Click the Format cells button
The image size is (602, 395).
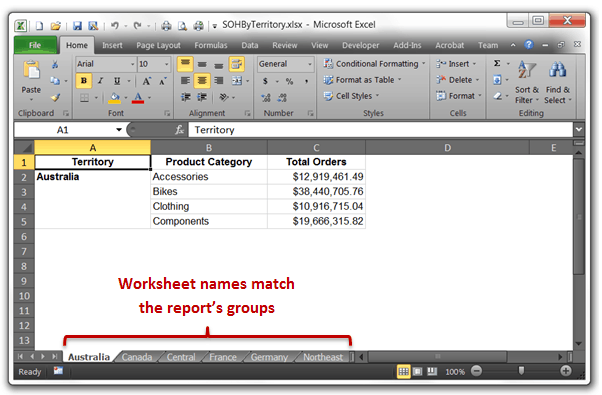tap(458, 96)
